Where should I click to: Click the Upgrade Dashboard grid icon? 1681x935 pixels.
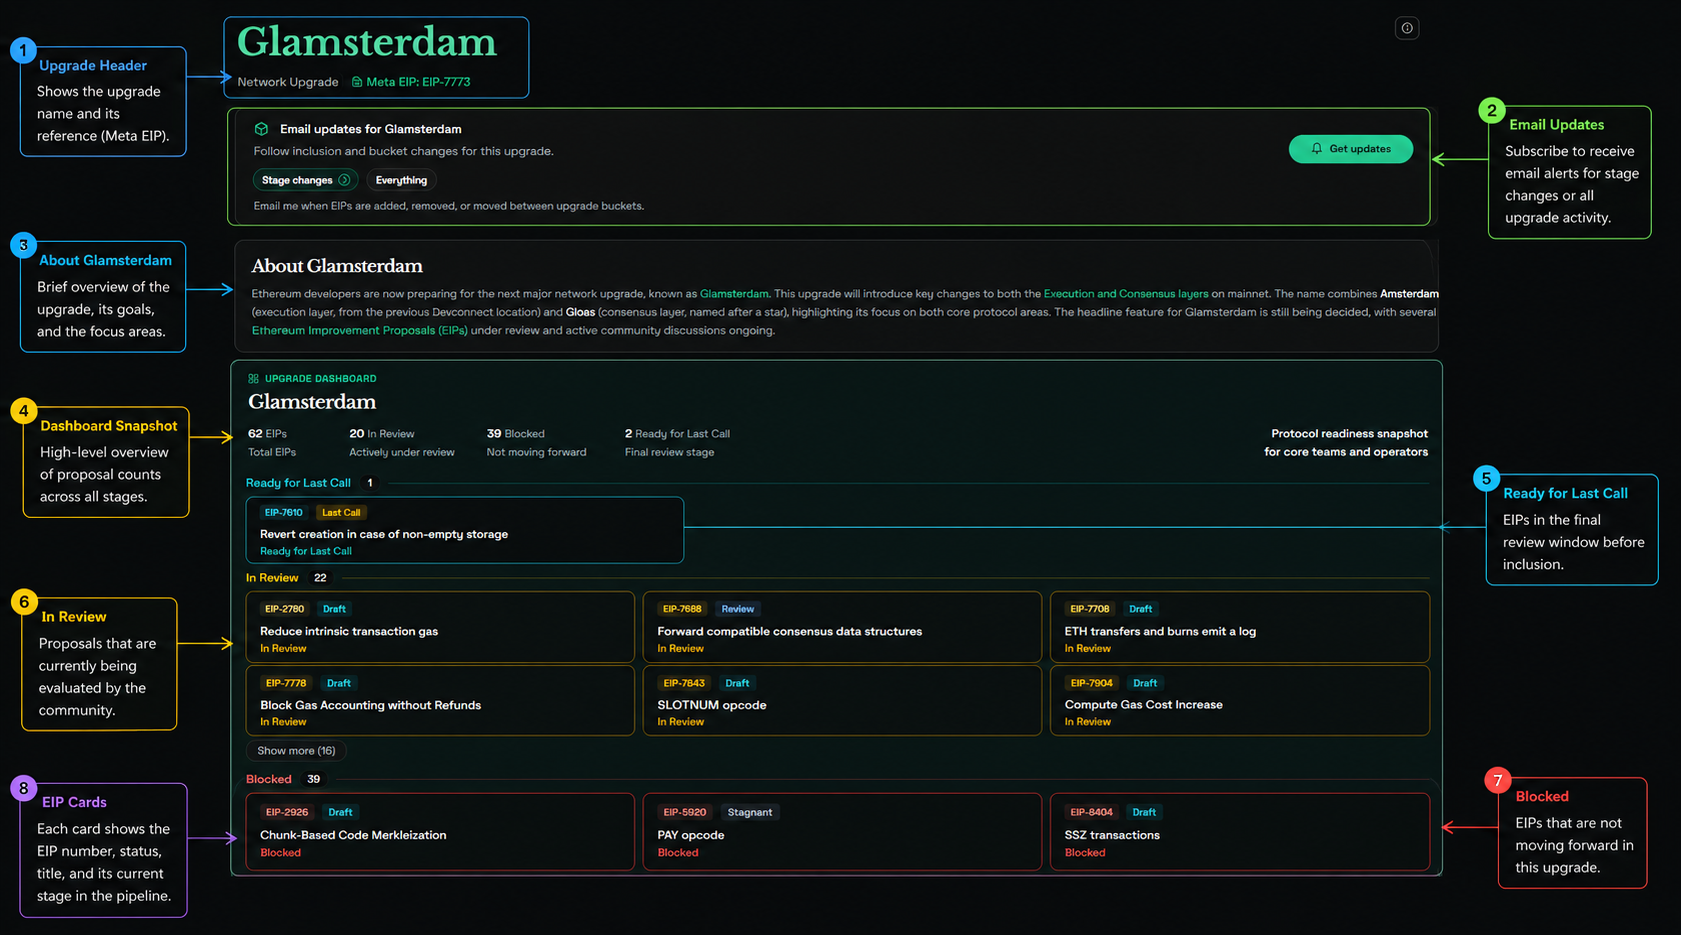pos(253,379)
